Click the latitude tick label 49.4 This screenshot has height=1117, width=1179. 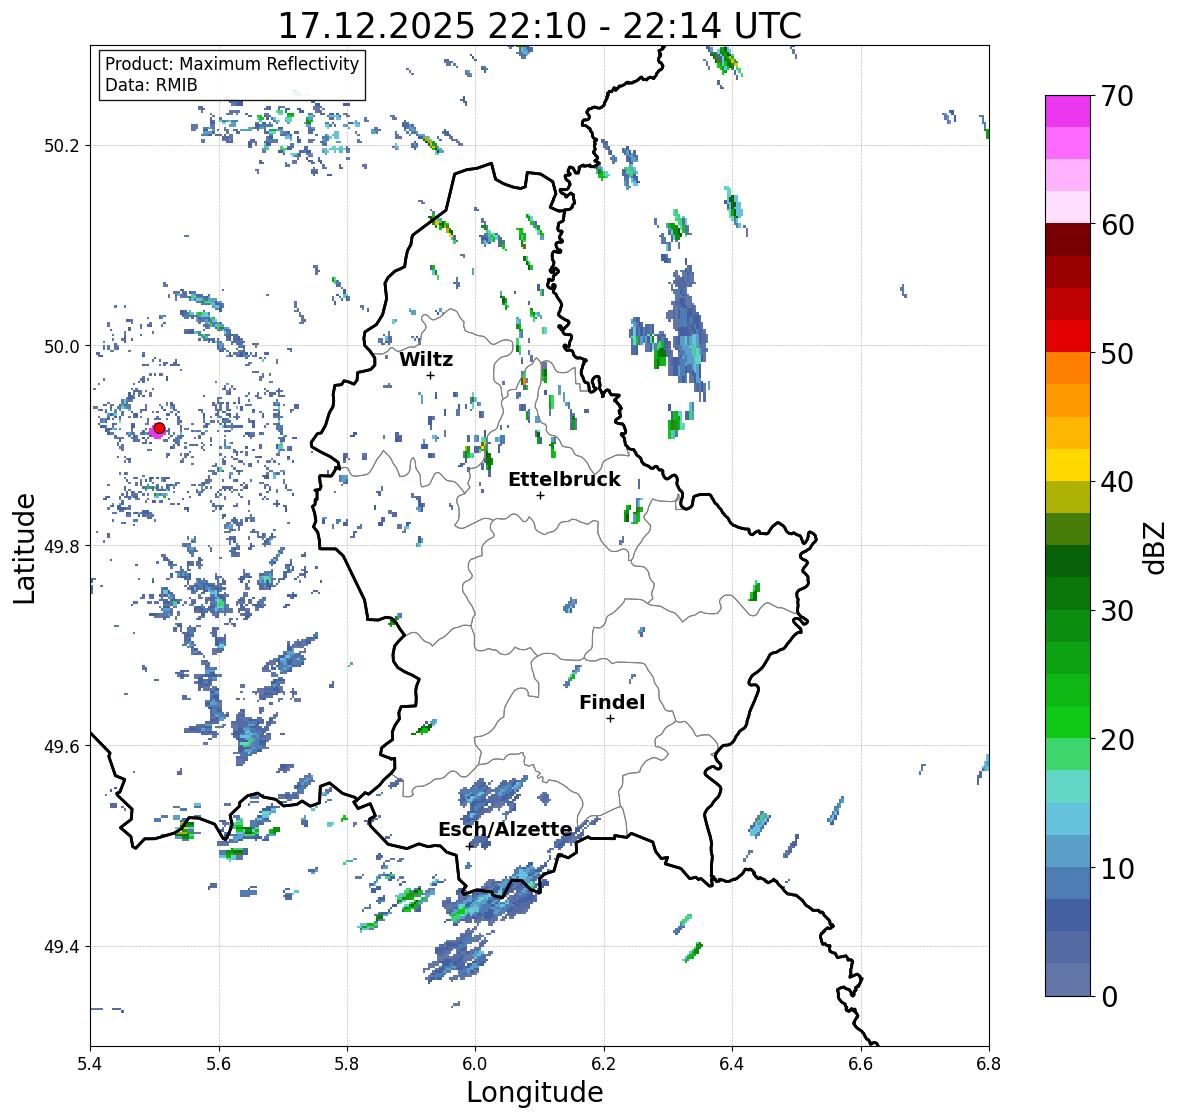(x=62, y=946)
